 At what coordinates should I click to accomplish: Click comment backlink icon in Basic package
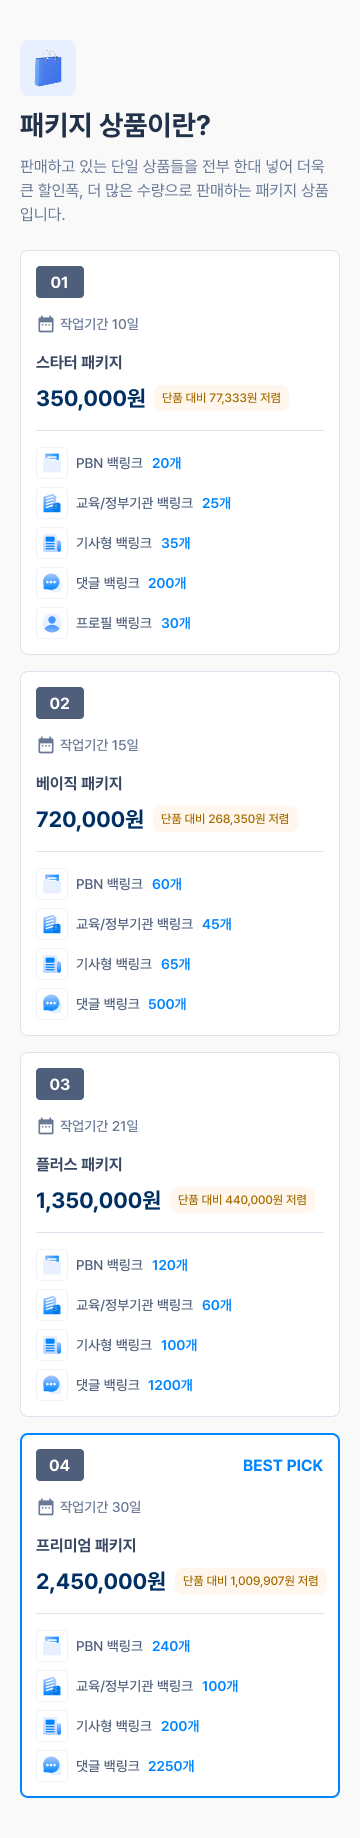coord(52,1004)
